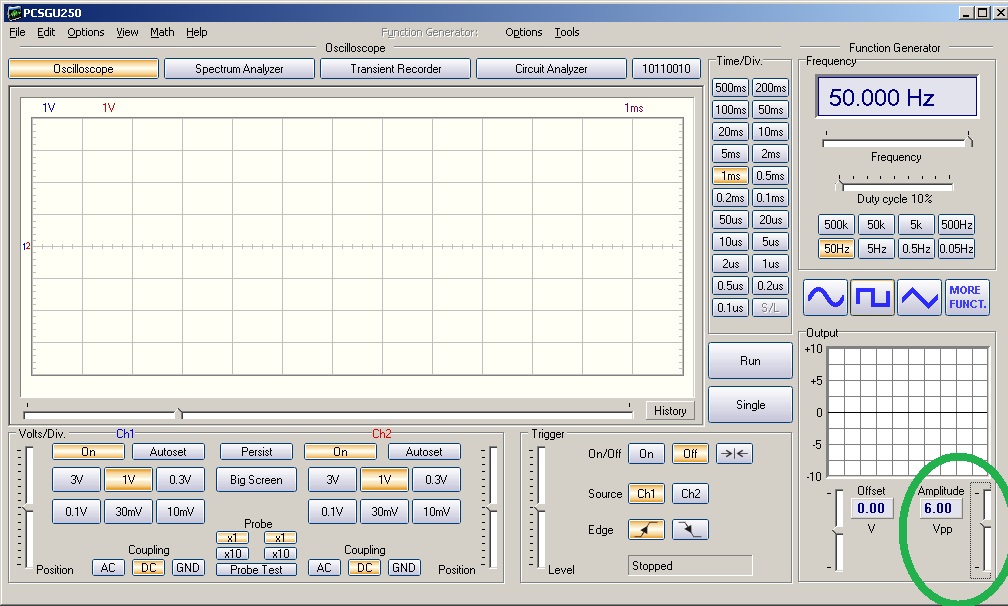Enable Persist display mode

point(256,452)
